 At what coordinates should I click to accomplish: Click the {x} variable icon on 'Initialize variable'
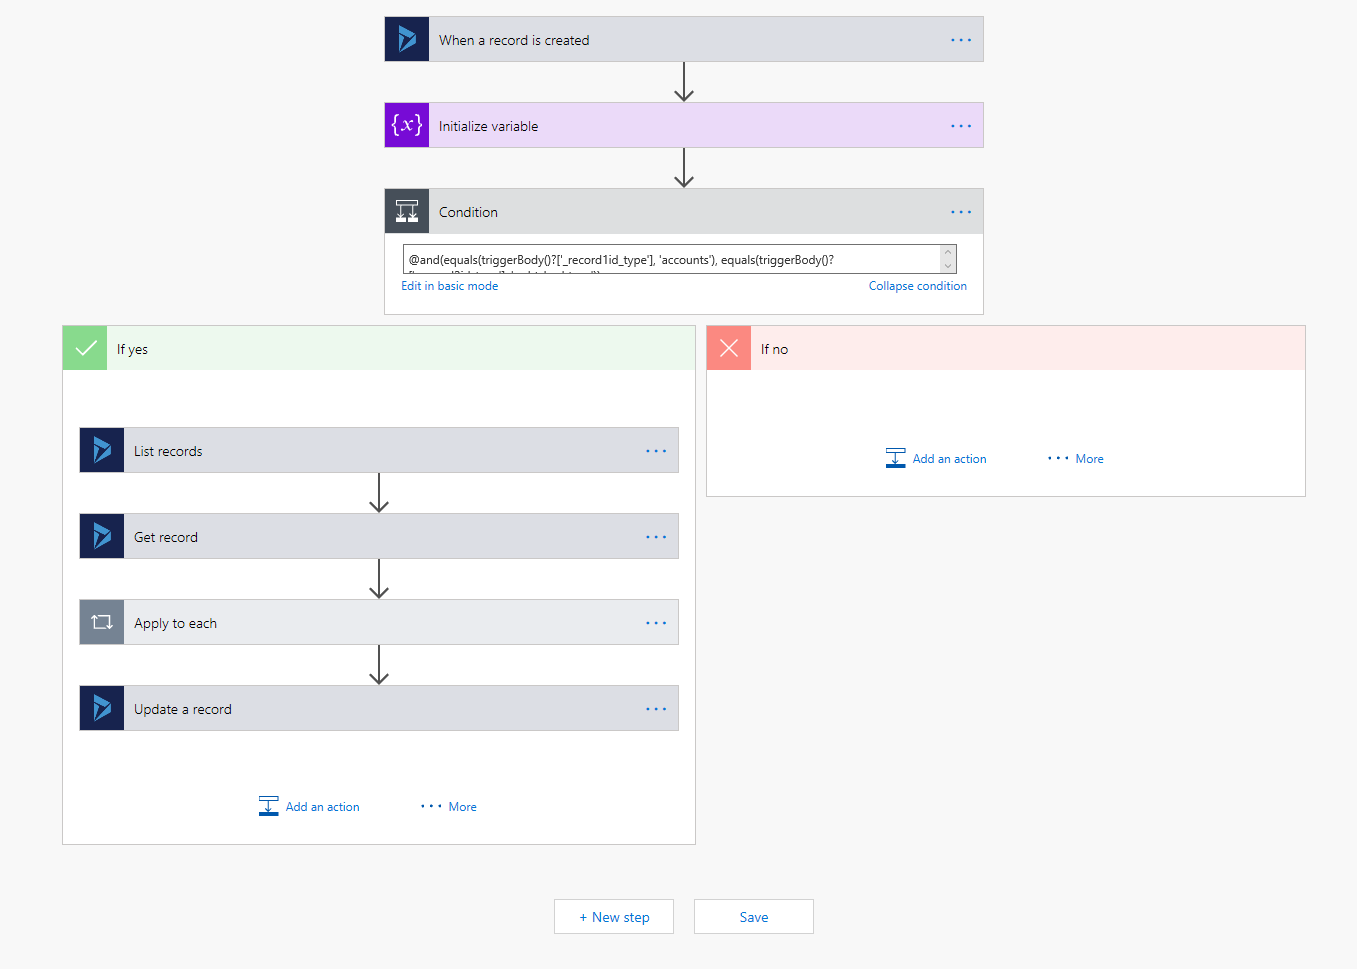click(406, 124)
